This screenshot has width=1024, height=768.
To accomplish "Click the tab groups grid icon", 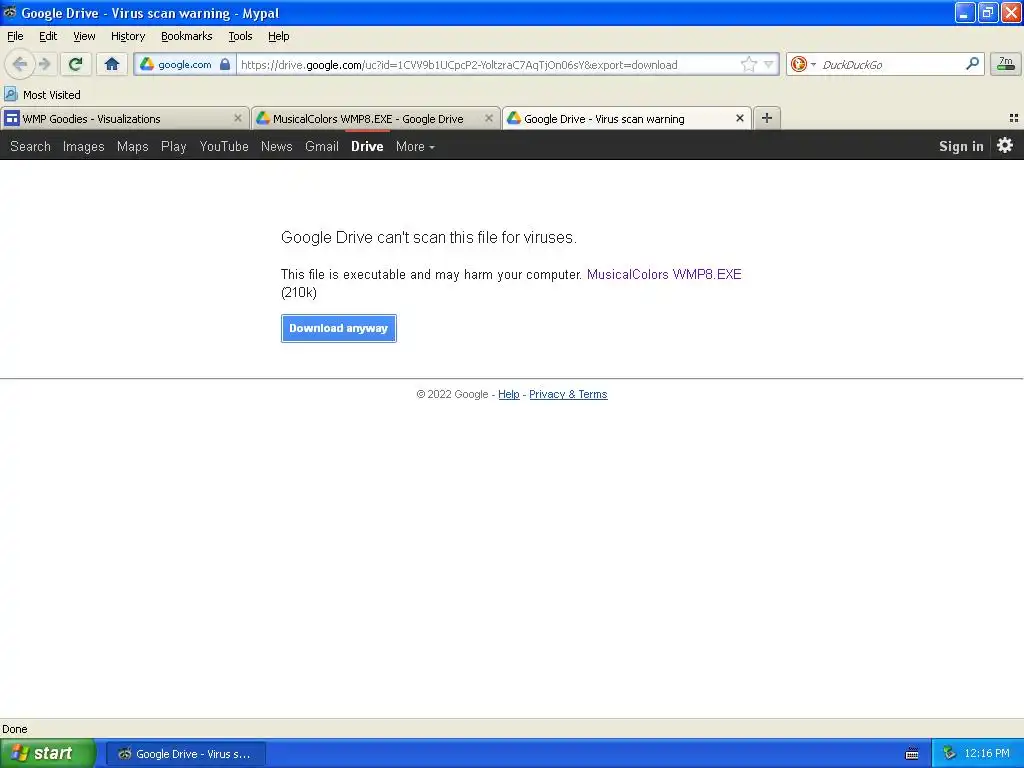I will [x=1014, y=118].
